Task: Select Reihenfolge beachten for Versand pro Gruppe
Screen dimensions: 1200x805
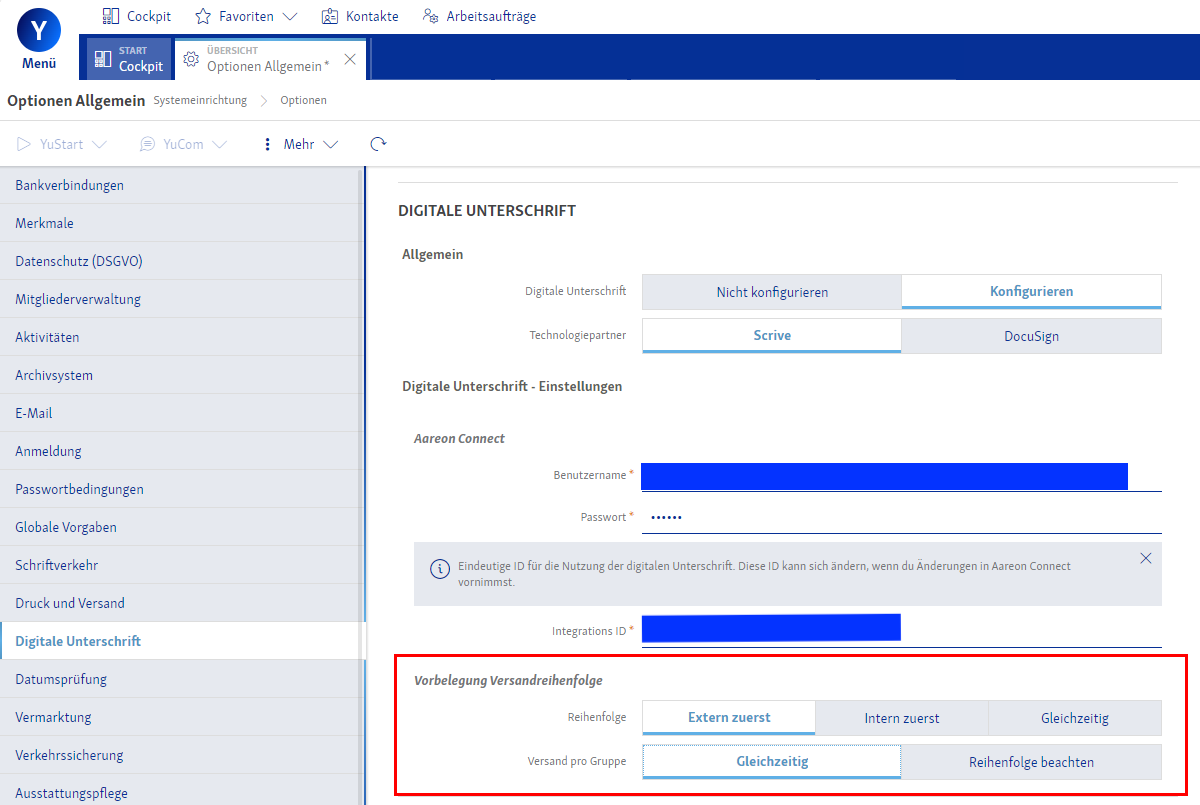Action: tap(1031, 762)
